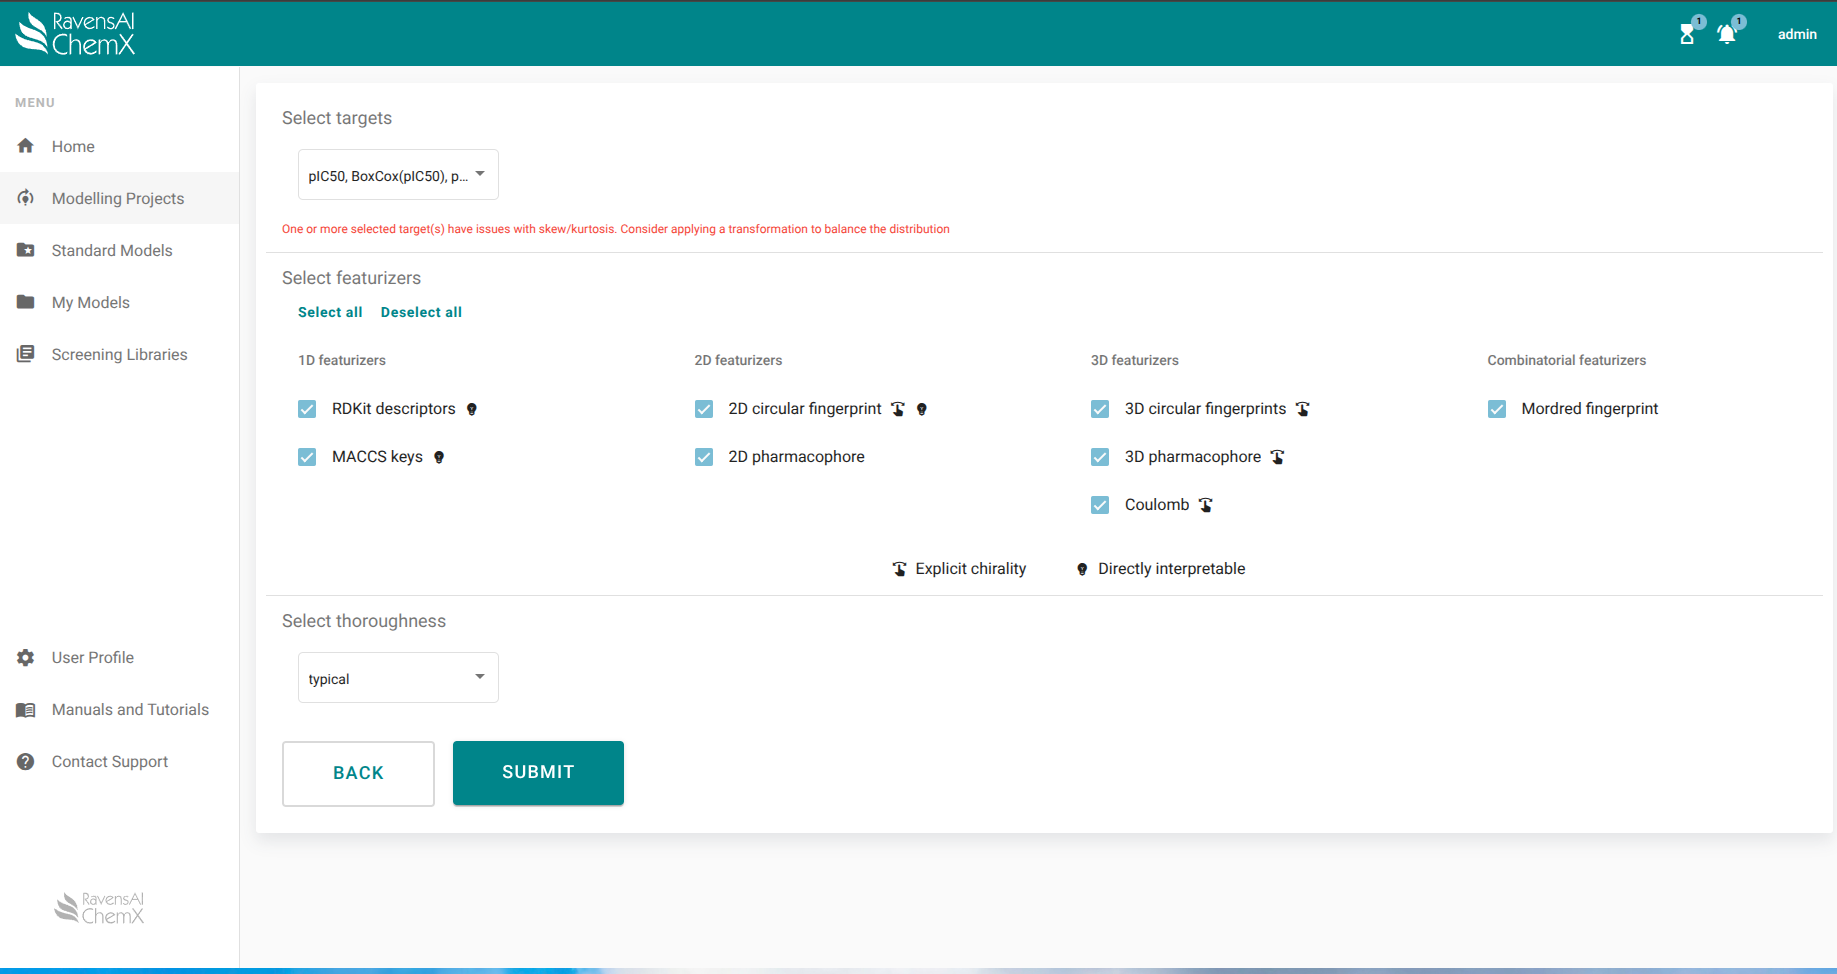Click the Contact Support question mark icon

26,762
